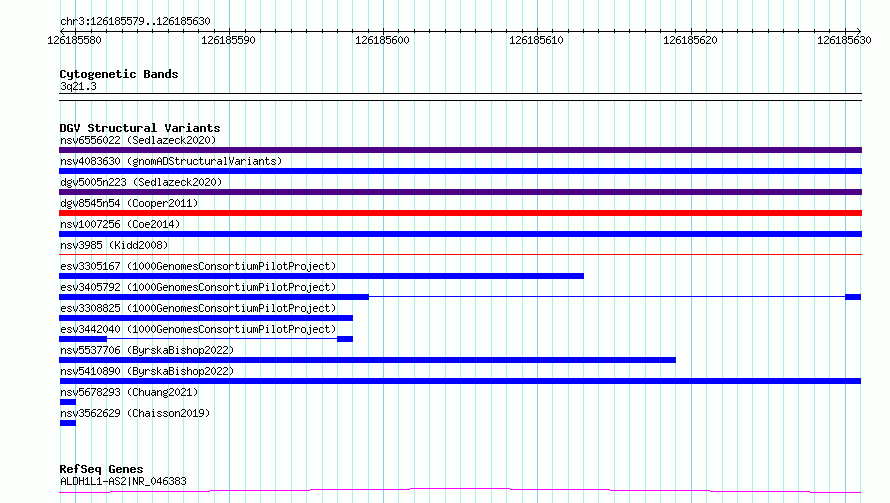Open variant nsv3985 (Kidd2008) label
The width and height of the screenshot is (890, 503).
[114, 245]
